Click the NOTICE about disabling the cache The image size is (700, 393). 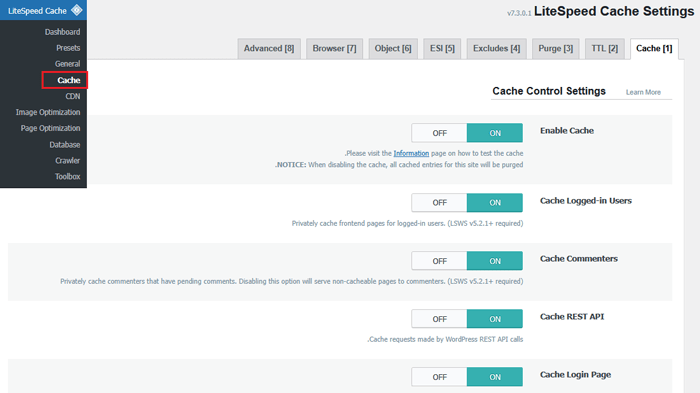pyautogui.click(x=399, y=165)
